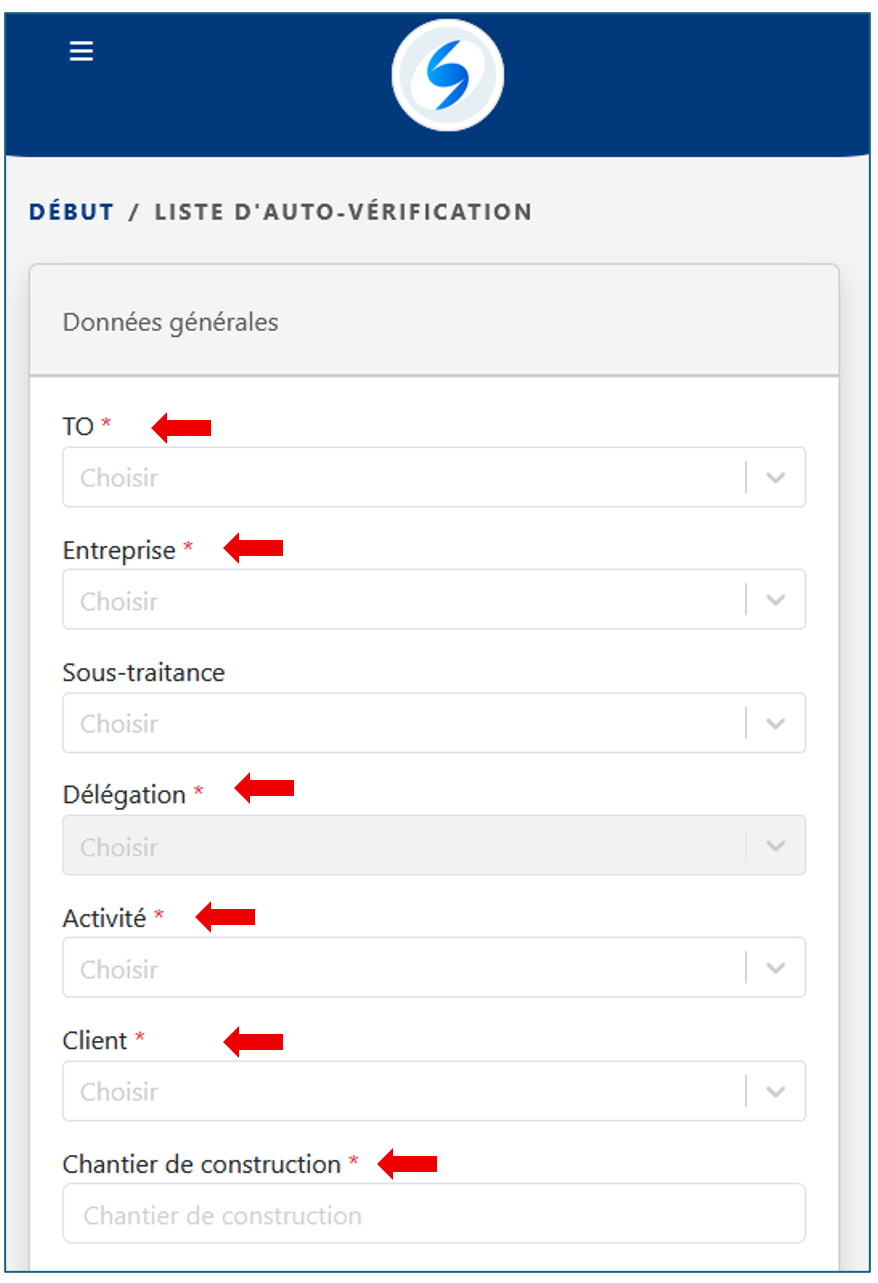This screenshot has width=878, height=1283.
Task: Click the Sous-traitance chevron arrow
Action: point(776,724)
